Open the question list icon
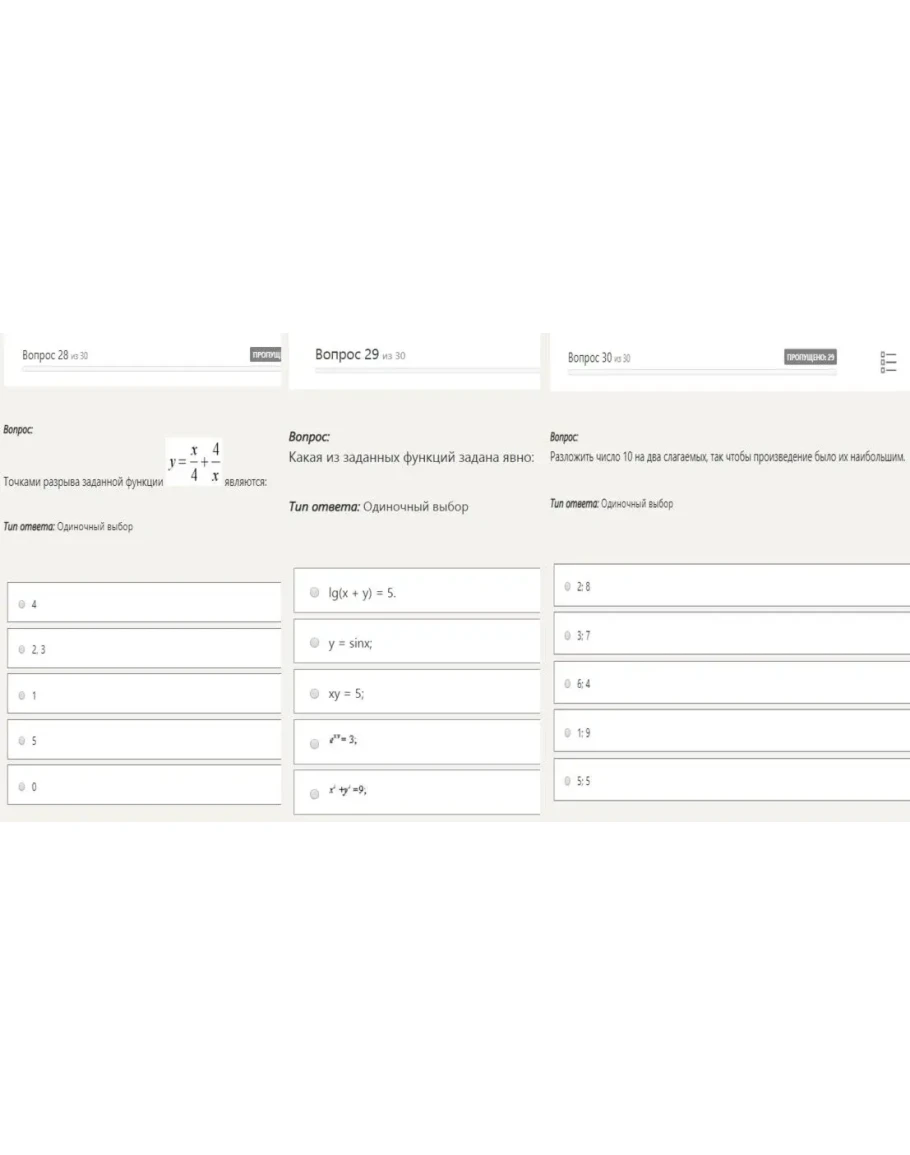Image resolution: width=910 pixels, height=1155 pixels. 888,362
